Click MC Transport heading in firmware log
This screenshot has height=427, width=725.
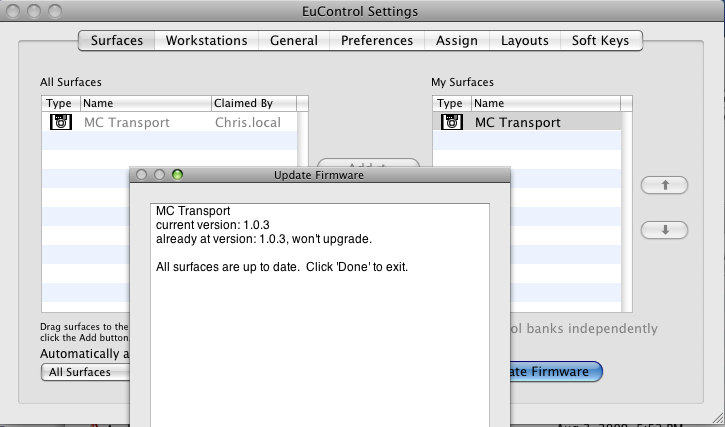click(193, 211)
